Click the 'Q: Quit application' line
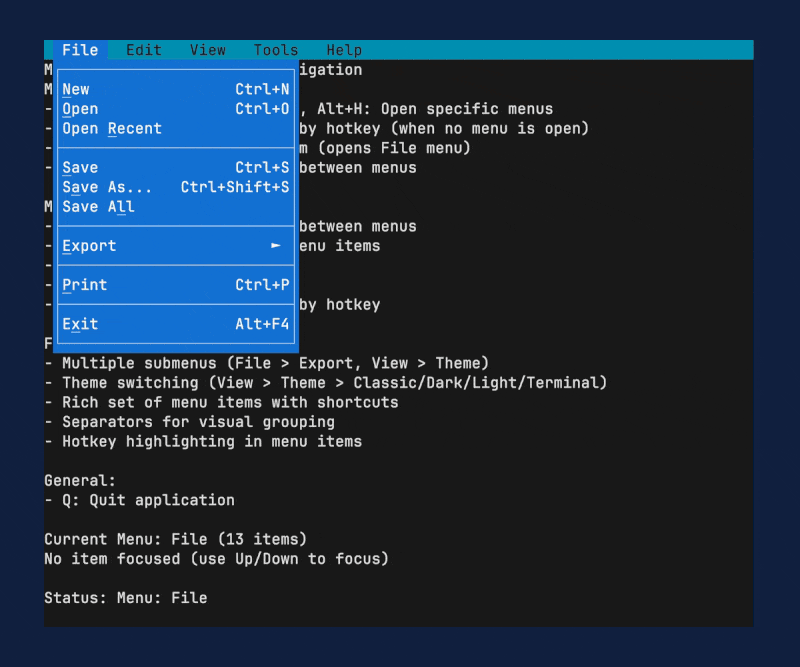 (x=139, y=500)
